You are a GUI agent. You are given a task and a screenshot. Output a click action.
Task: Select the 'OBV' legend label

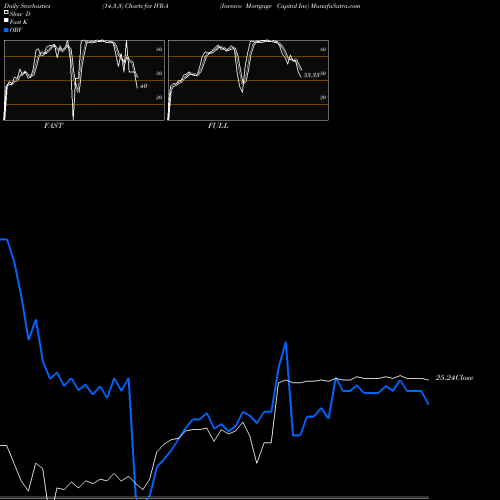[x=16, y=30]
